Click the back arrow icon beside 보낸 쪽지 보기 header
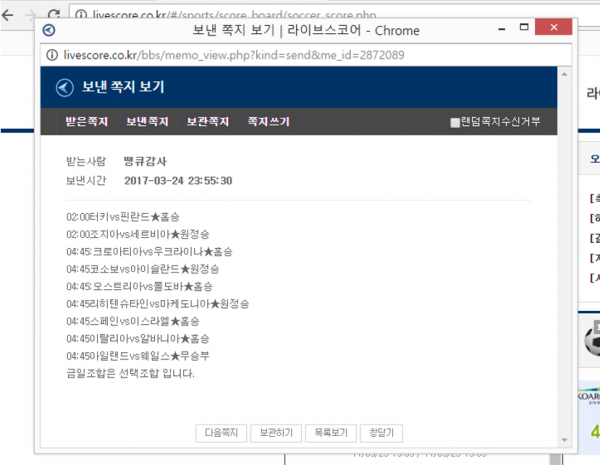This screenshot has width=600, height=470. (x=64, y=88)
